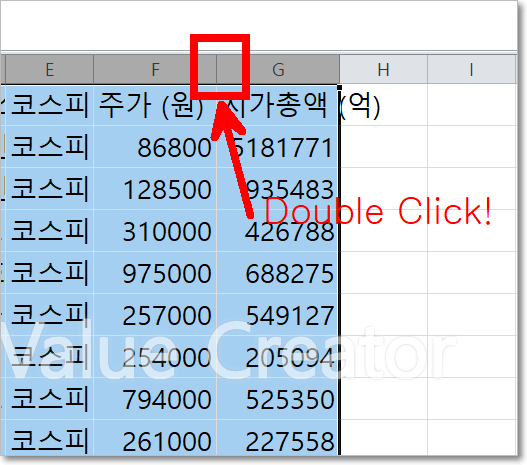Image resolution: width=527 pixels, height=465 pixels.
Task: Select the column F header
Action: (x=155, y=70)
